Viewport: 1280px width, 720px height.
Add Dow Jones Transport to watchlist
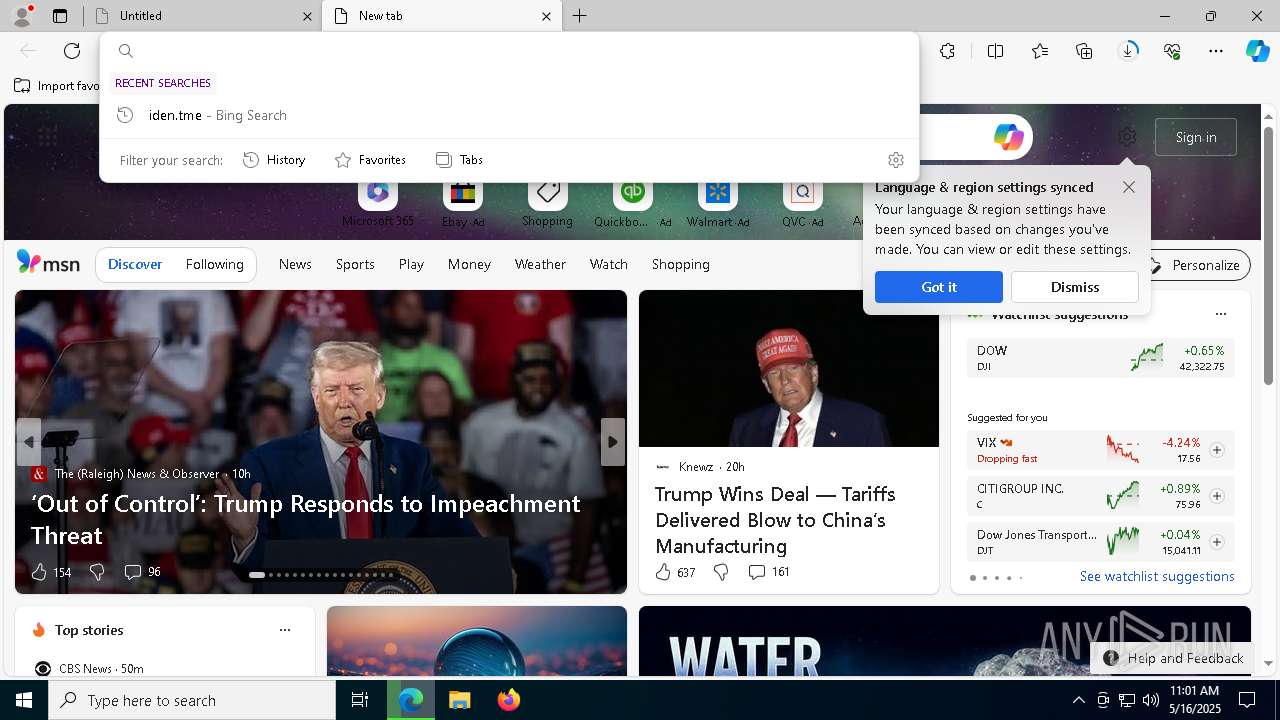click(1217, 542)
